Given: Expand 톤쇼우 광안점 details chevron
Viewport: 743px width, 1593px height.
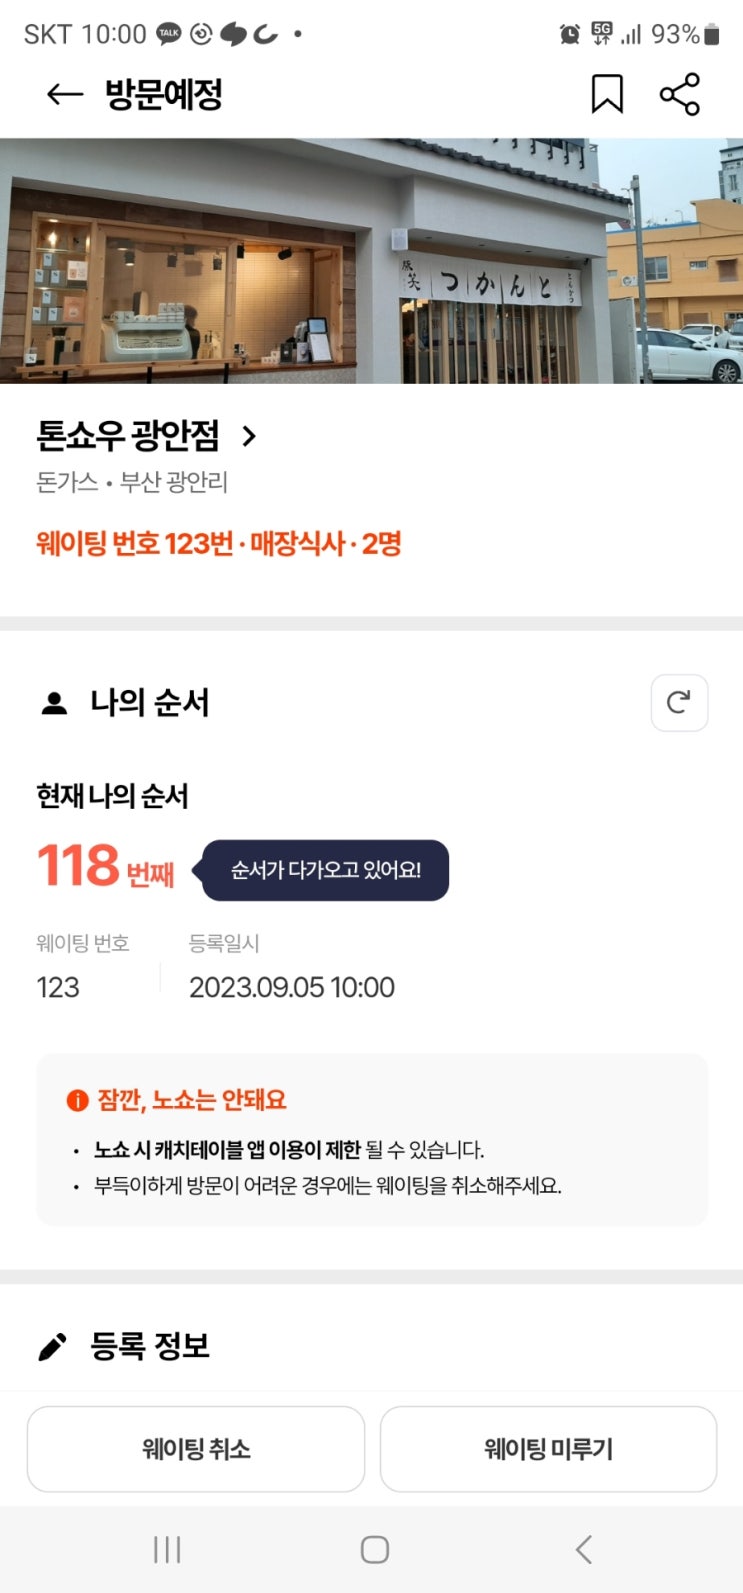Looking at the screenshot, I should (x=249, y=436).
